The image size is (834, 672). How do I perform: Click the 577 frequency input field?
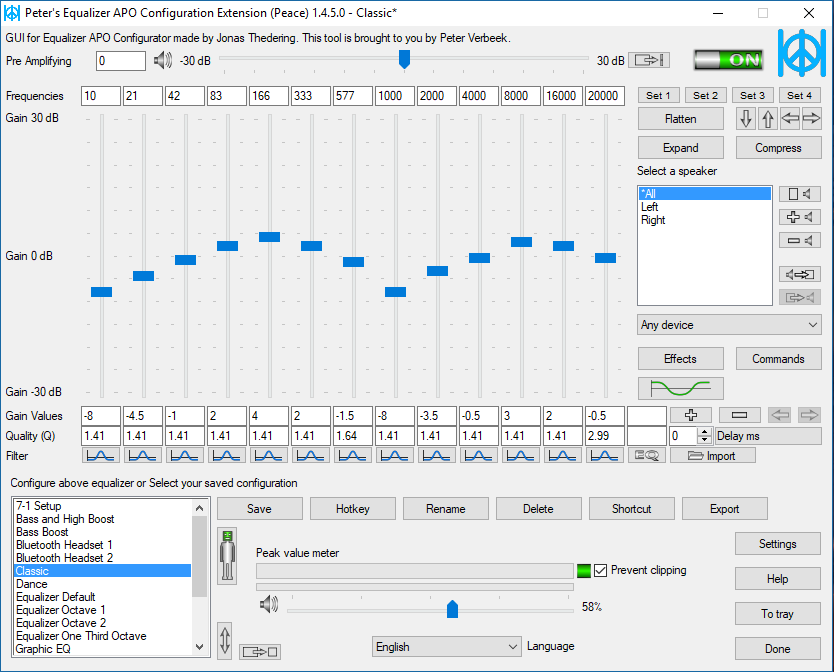pyautogui.click(x=353, y=96)
